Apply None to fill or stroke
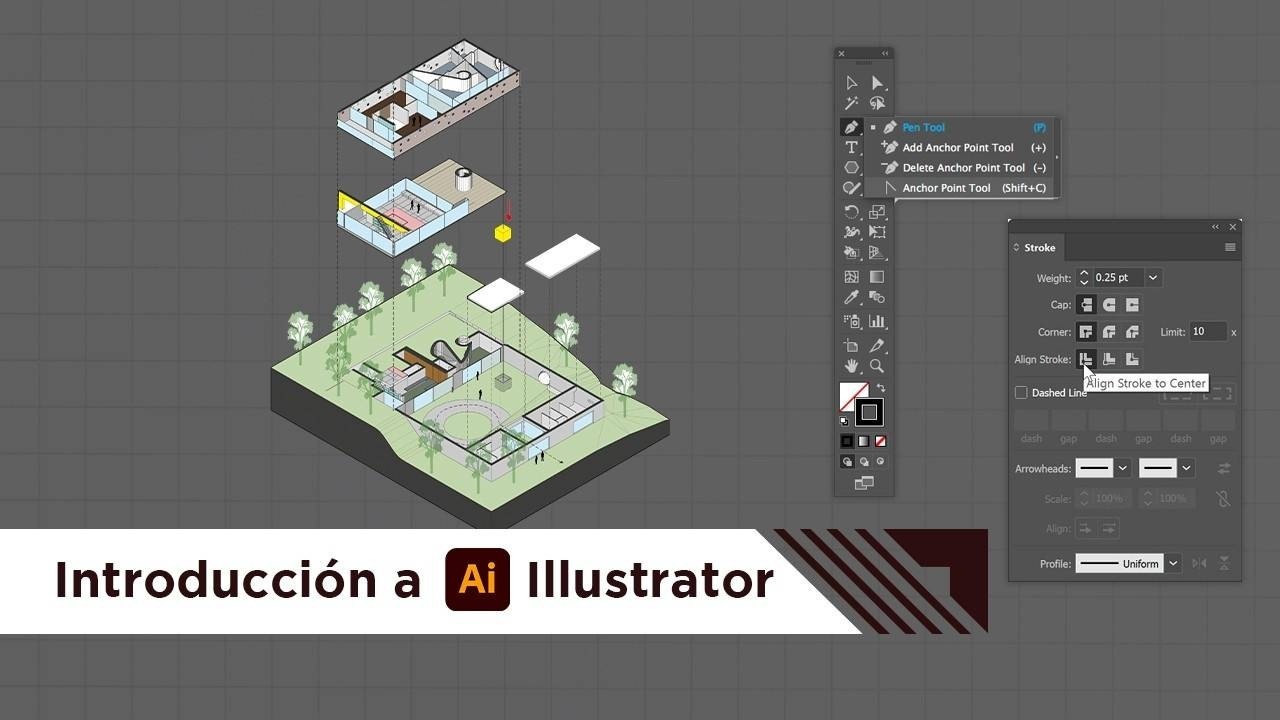This screenshot has height=720, width=1280. pos(881,441)
